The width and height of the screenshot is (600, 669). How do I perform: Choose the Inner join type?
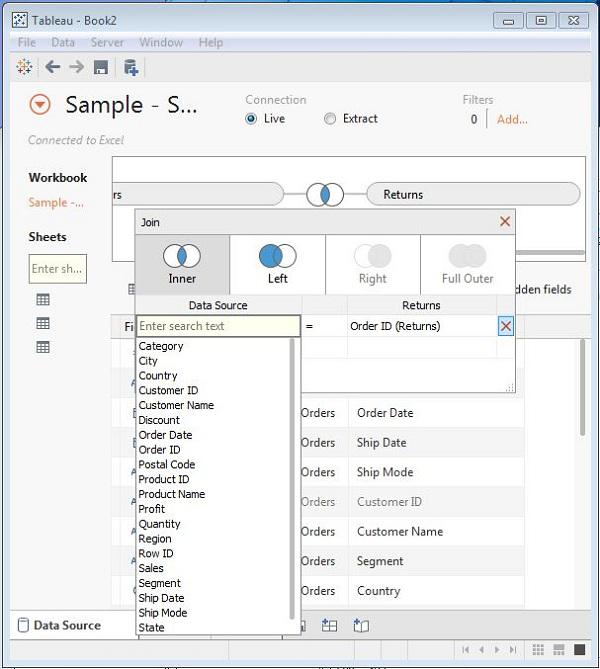tap(182, 265)
